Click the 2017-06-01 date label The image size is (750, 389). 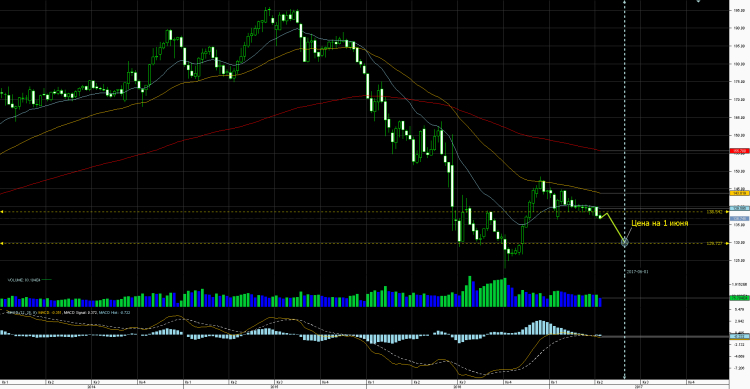pos(638,272)
